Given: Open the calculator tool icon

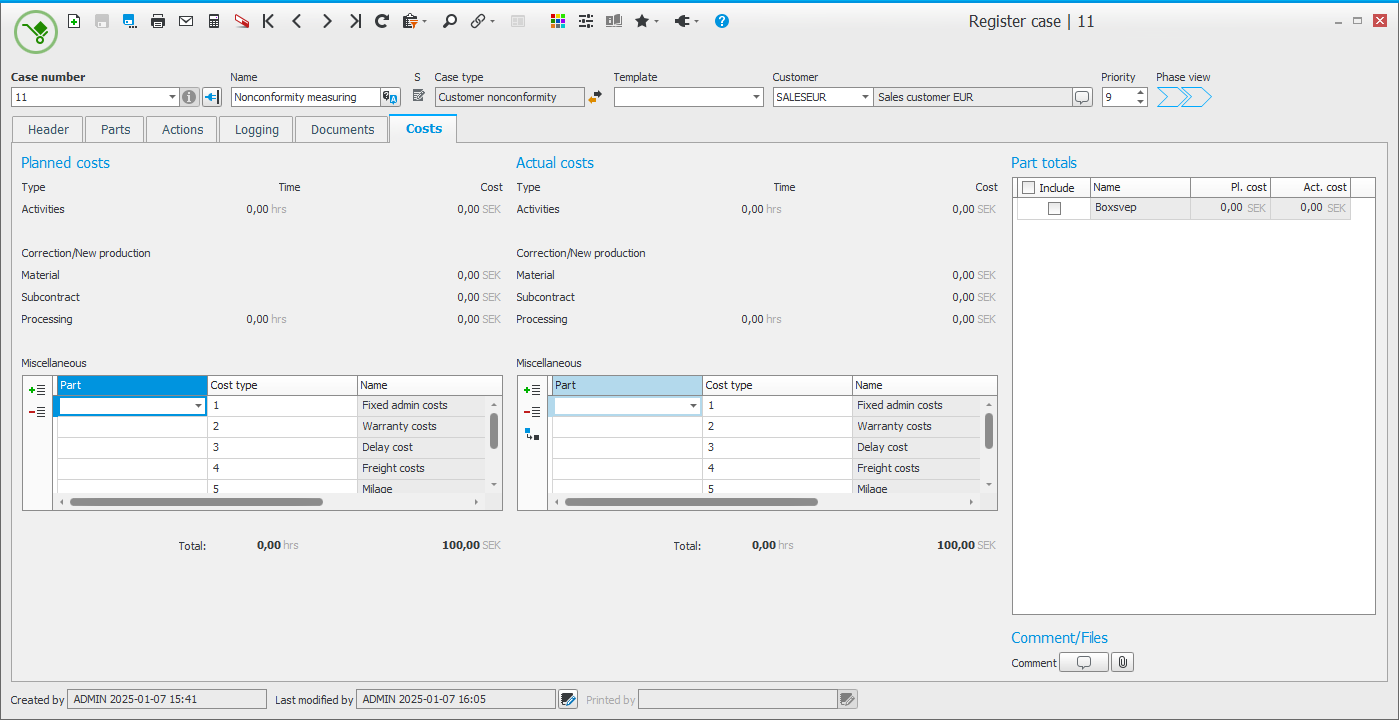Looking at the screenshot, I should coord(214,21).
